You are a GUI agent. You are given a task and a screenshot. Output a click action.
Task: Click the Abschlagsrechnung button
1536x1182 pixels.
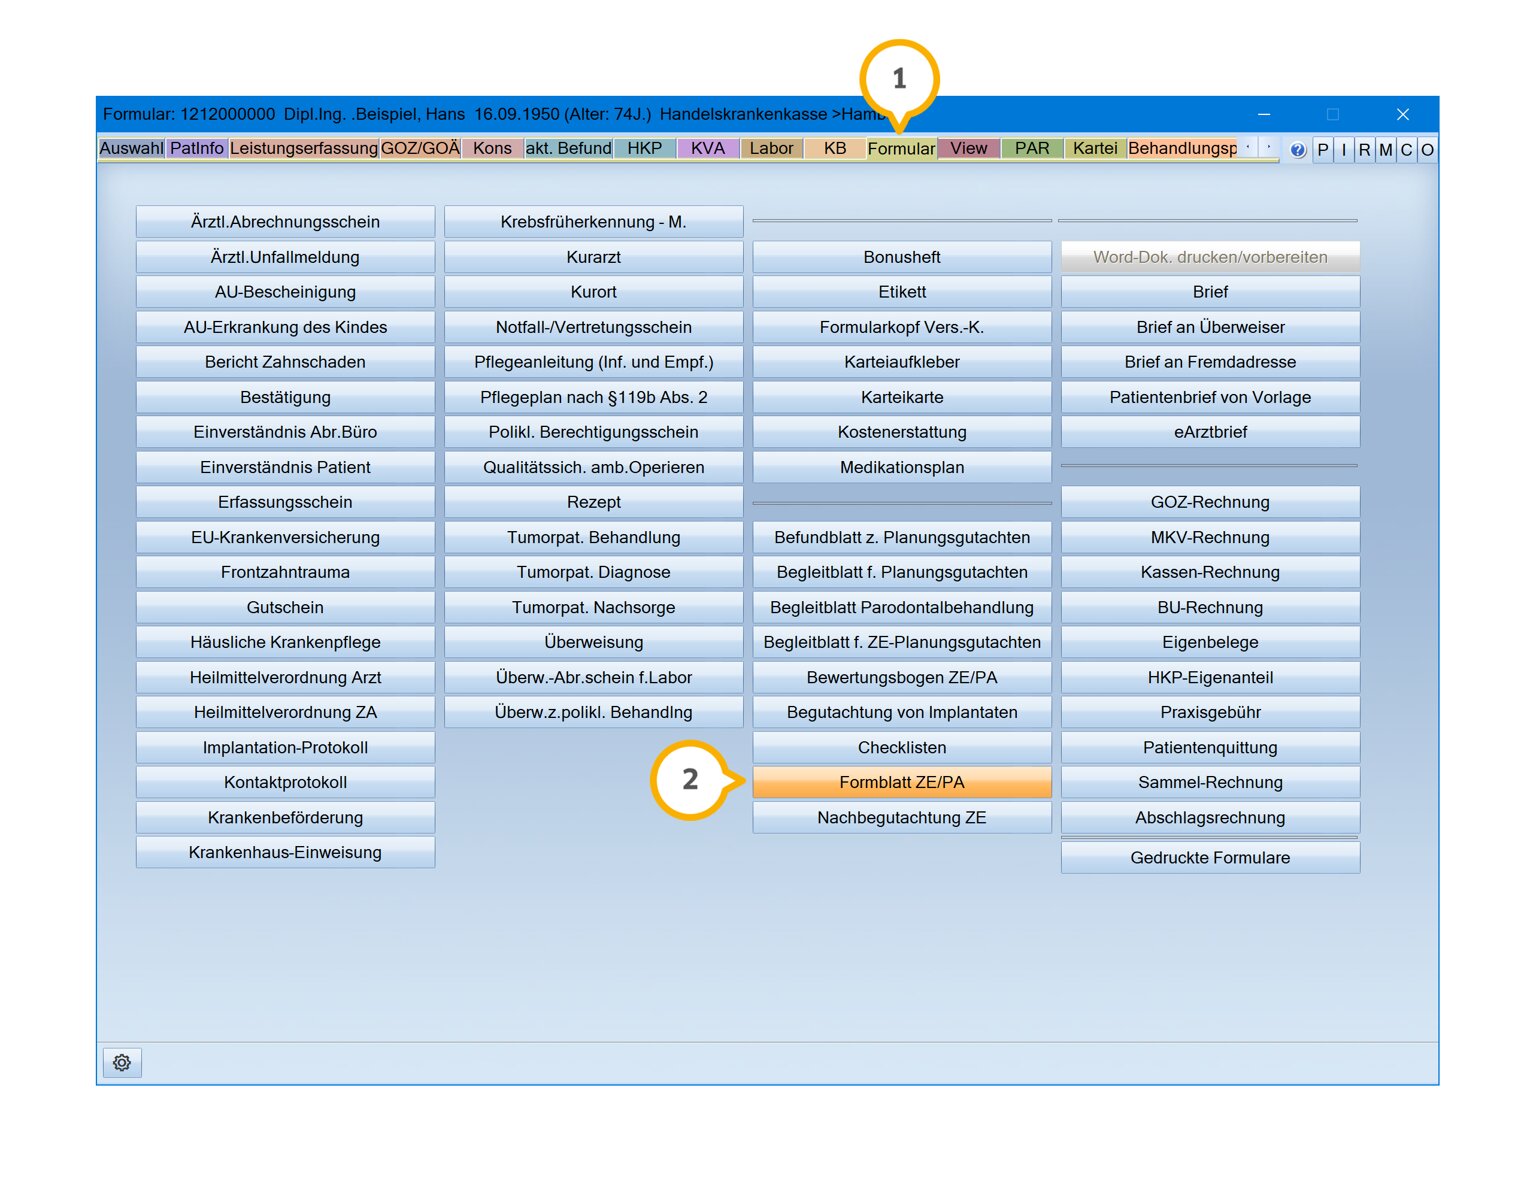pyautogui.click(x=1210, y=817)
